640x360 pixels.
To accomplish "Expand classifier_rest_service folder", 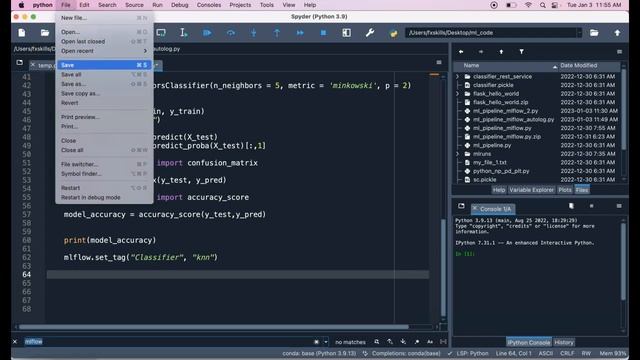I will pyautogui.click(x=458, y=76).
